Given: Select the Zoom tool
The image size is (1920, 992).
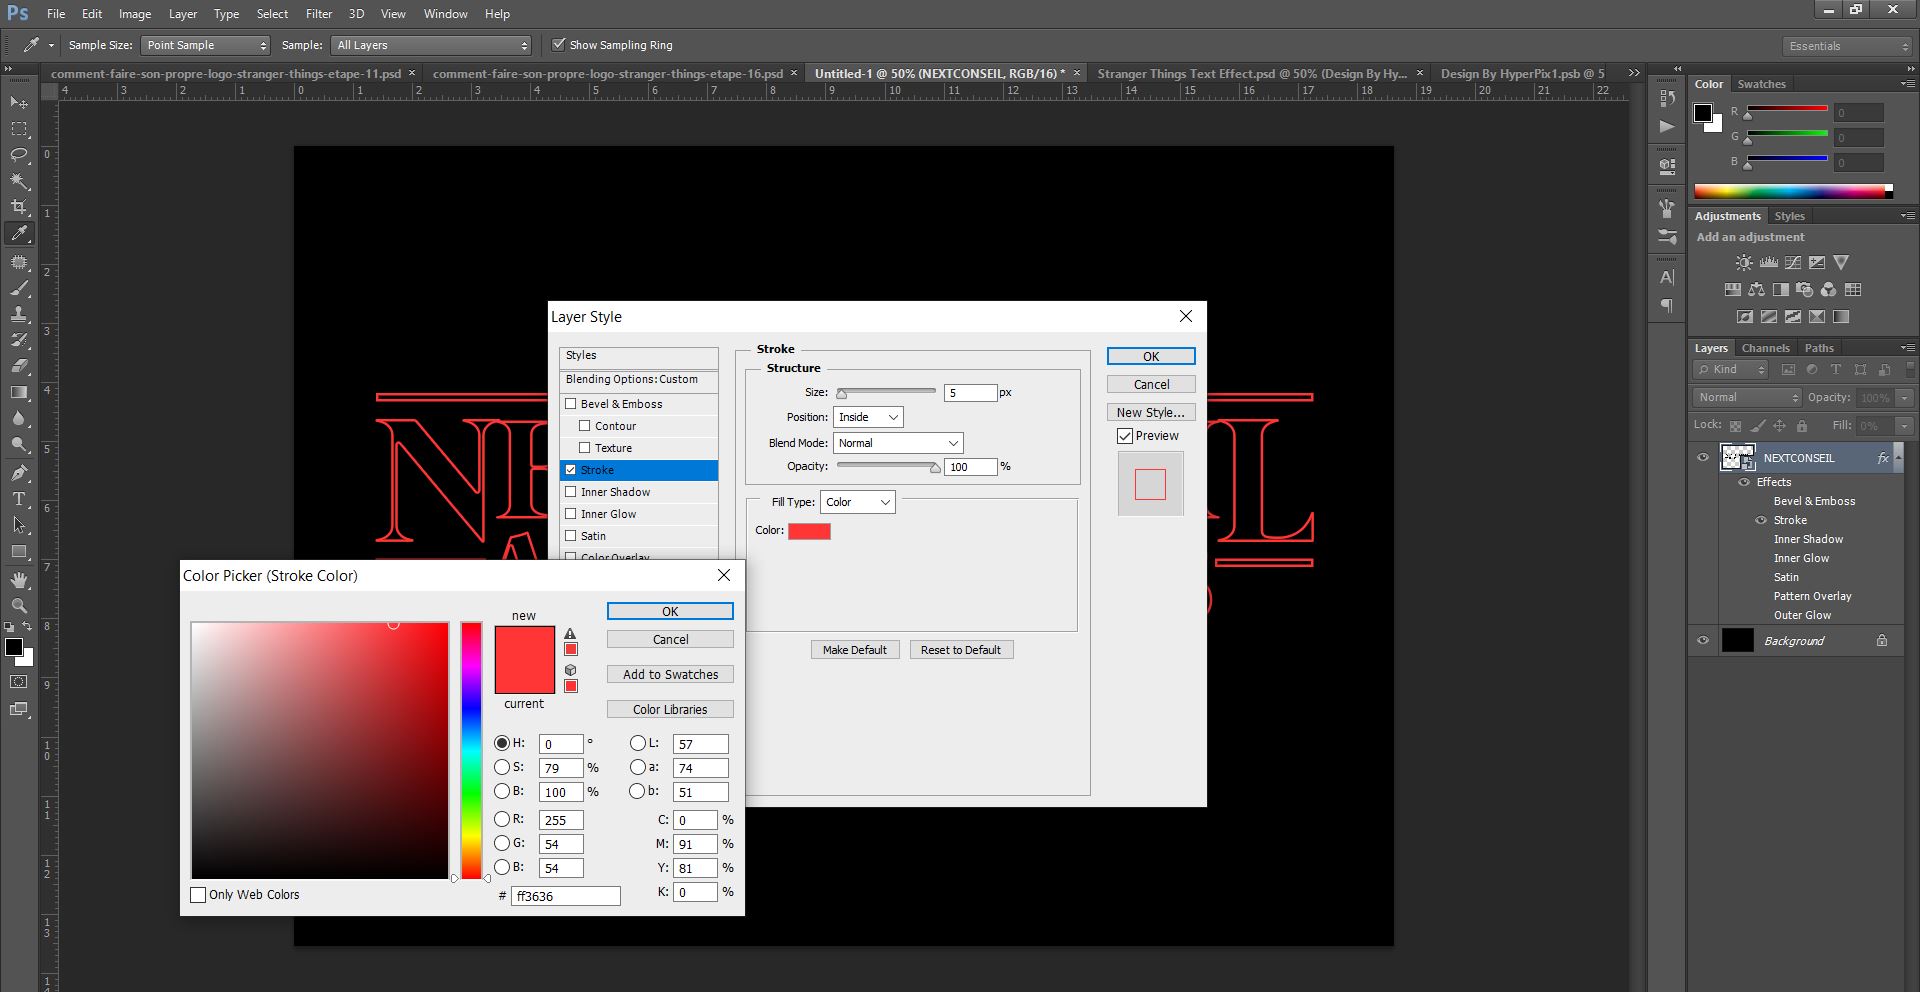Looking at the screenshot, I should tap(19, 606).
